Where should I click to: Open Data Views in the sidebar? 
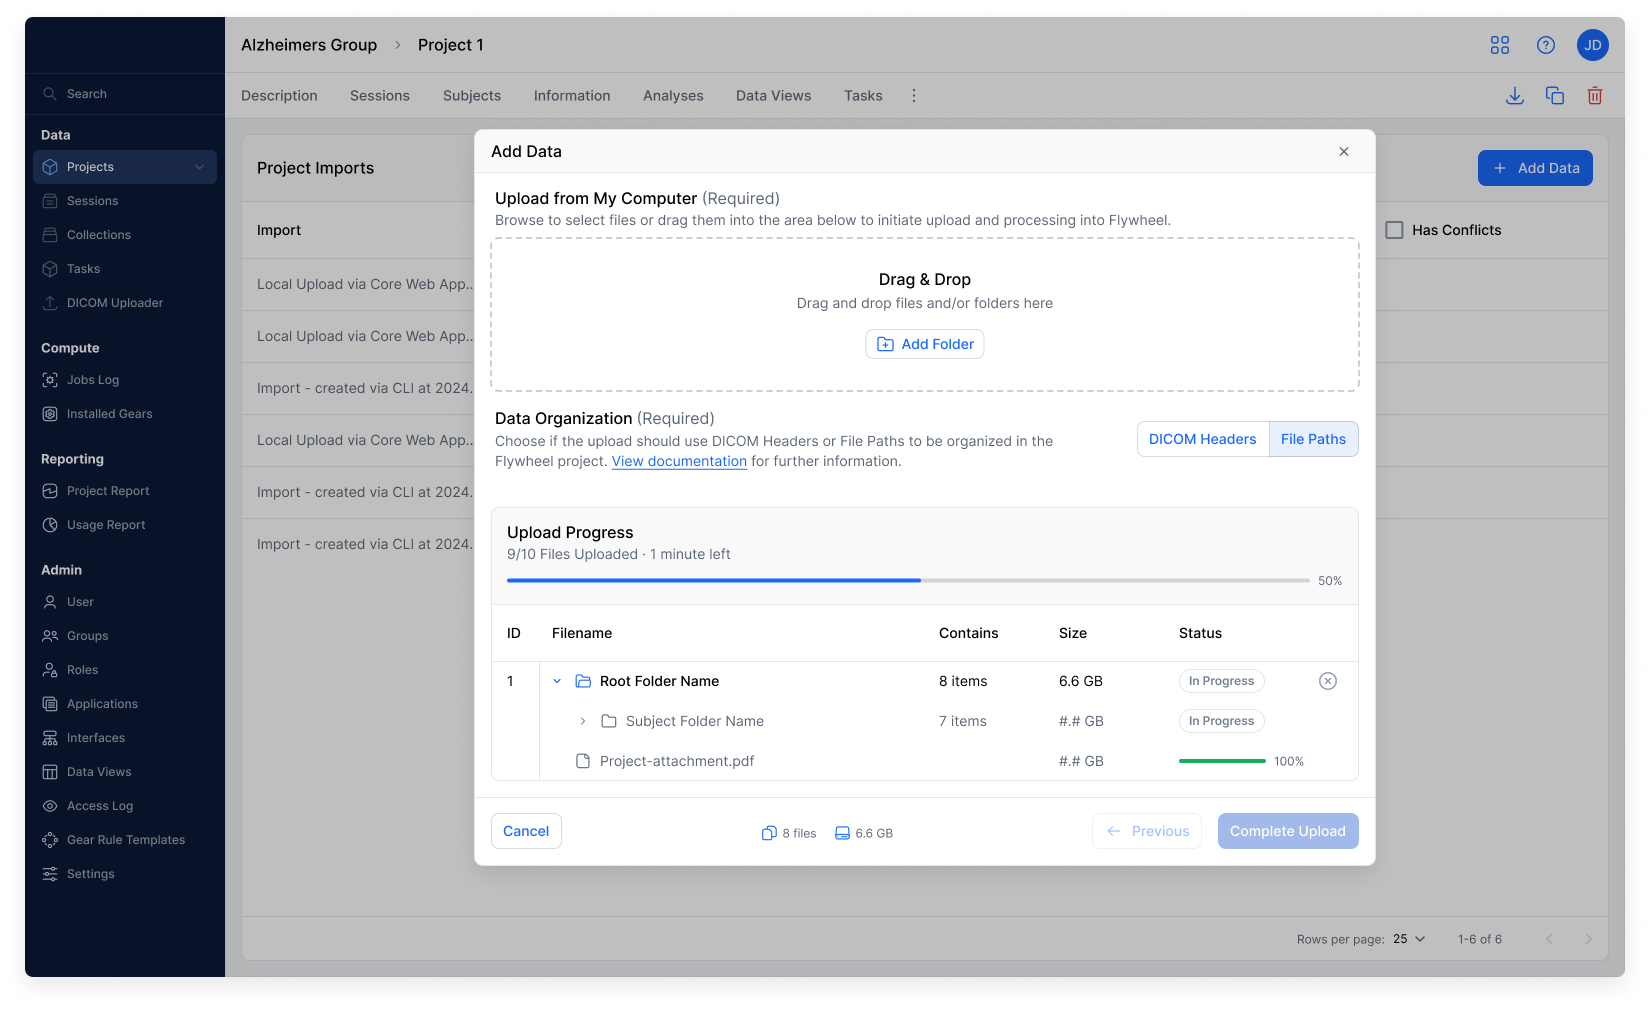[125, 772]
